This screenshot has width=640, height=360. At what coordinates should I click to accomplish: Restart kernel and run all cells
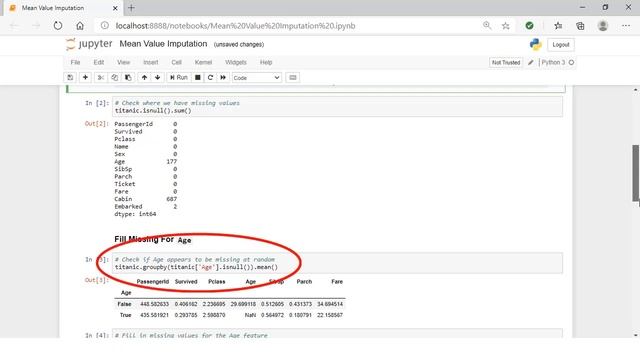pos(223,78)
